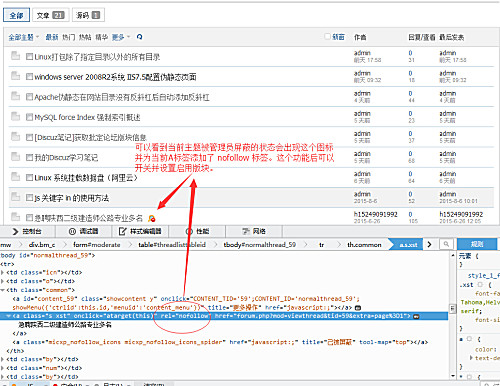
Task: Filter threads by 精华
Action: point(102,37)
